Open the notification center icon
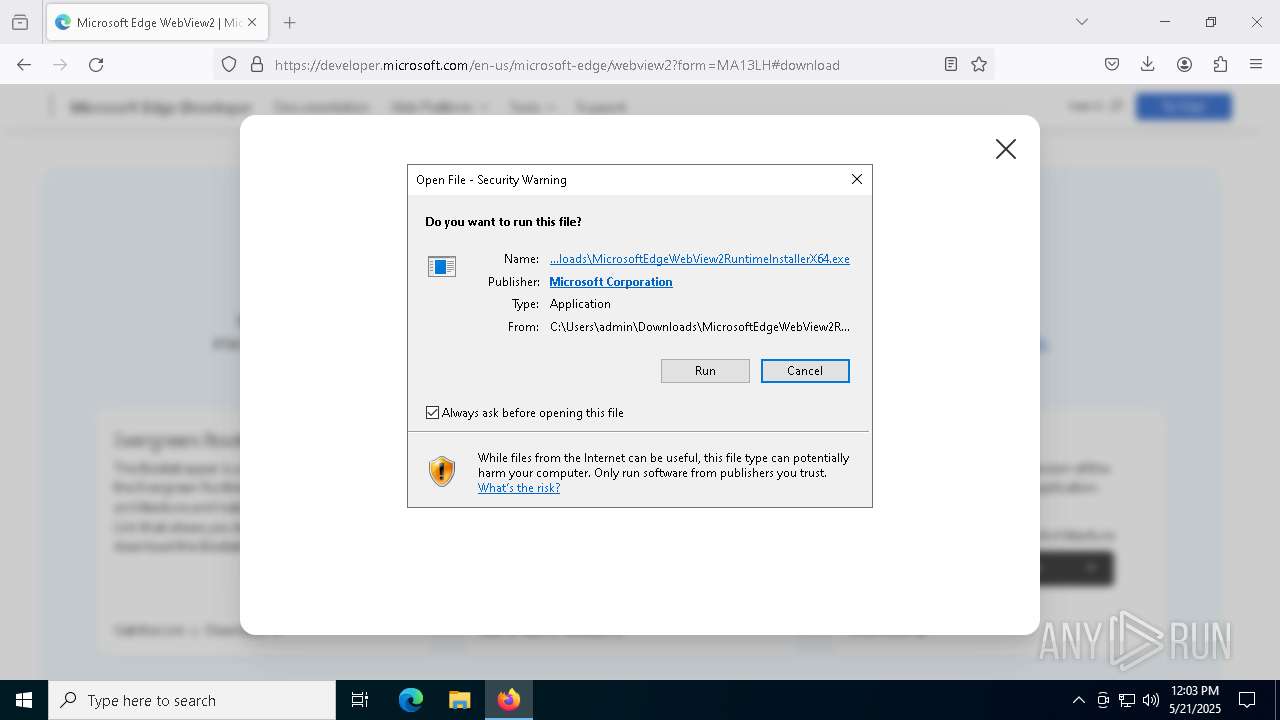This screenshot has height=720, width=1280. coord(1247,700)
